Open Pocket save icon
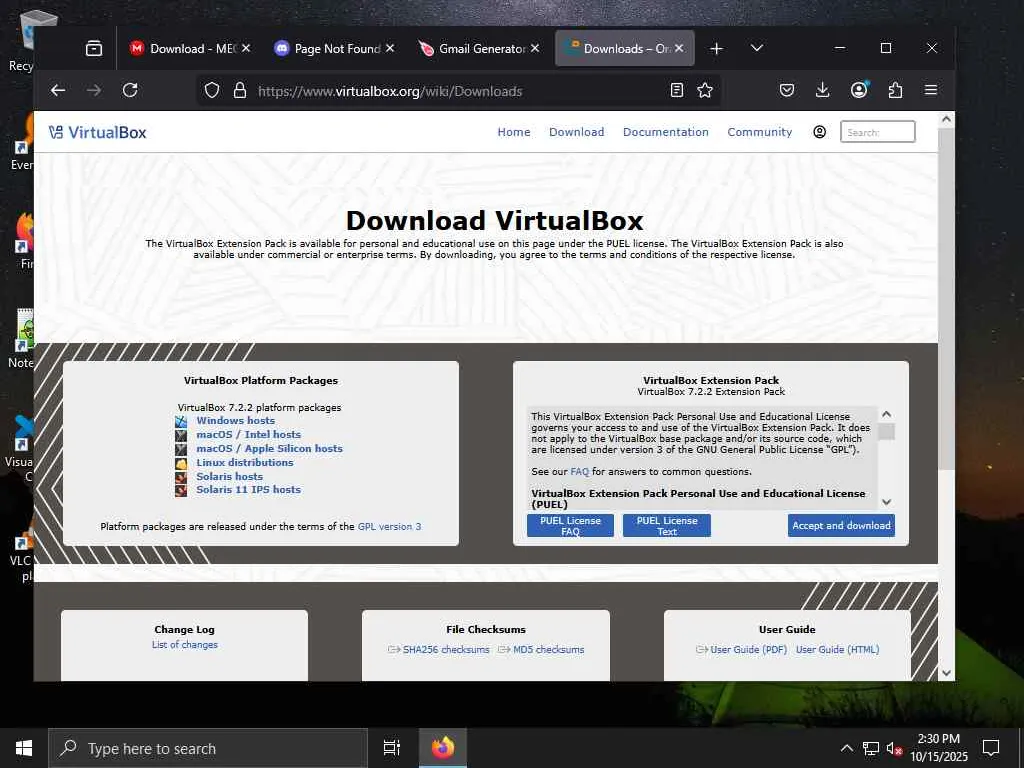Viewport: 1024px width, 768px height. tap(787, 90)
